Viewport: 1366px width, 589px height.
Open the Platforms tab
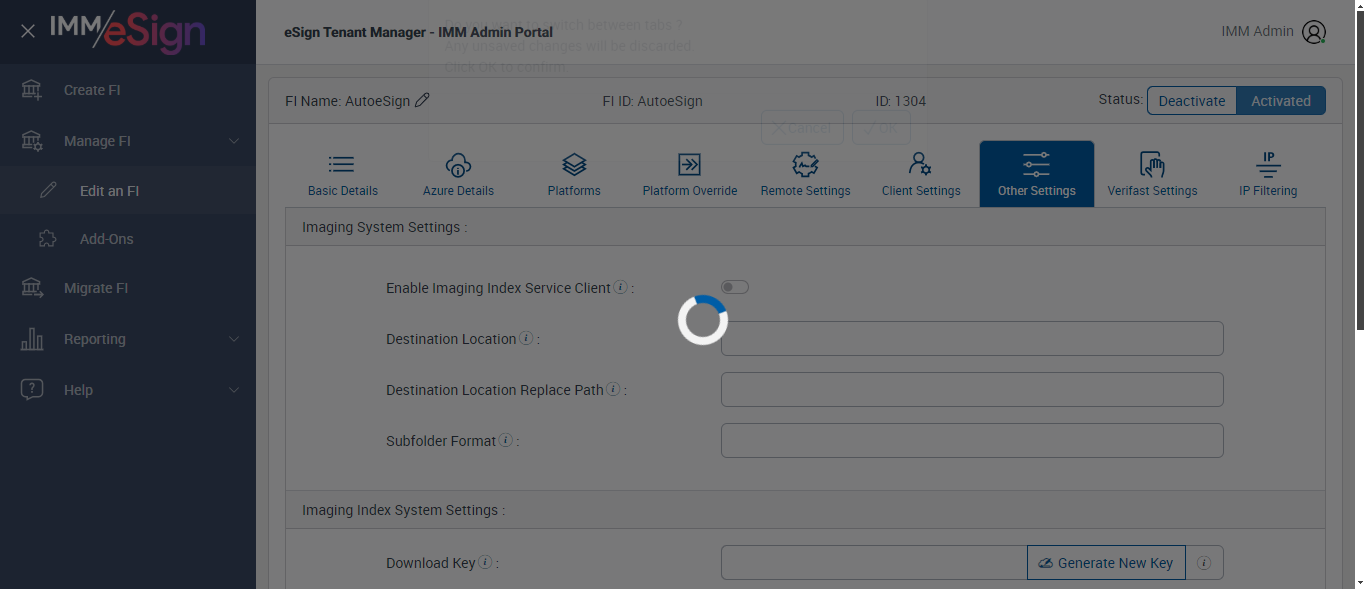pyautogui.click(x=574, y=174)
